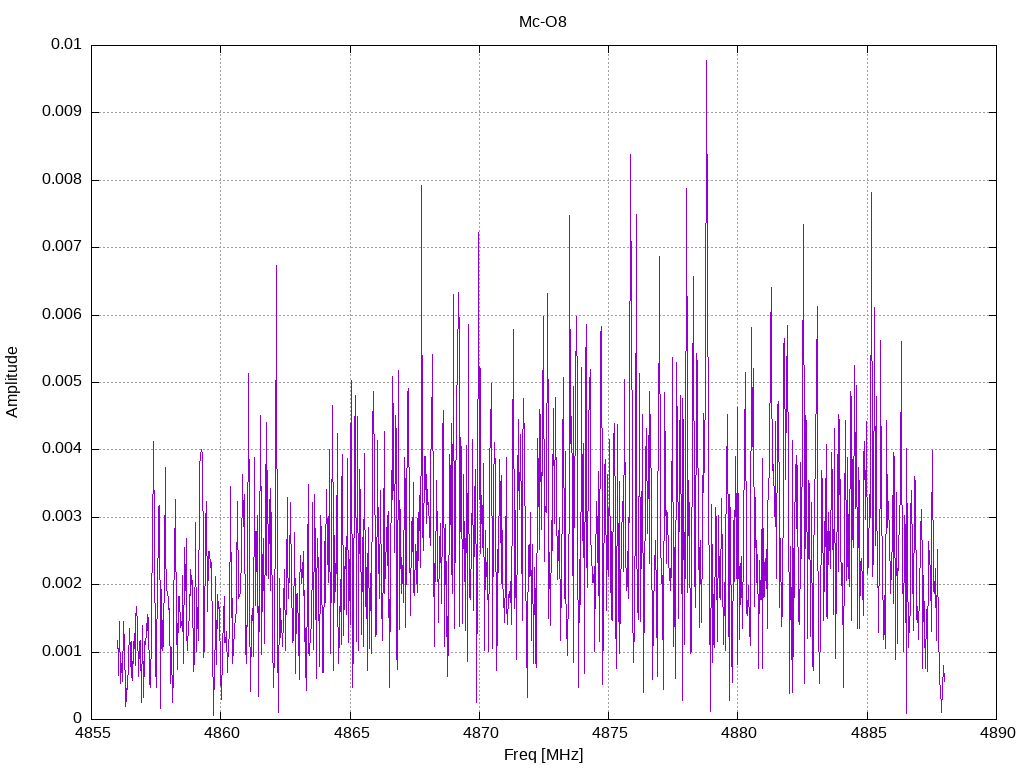Click the plot title Mc-O8
The height and width of the screenshot is (768, 1024).
543,22
